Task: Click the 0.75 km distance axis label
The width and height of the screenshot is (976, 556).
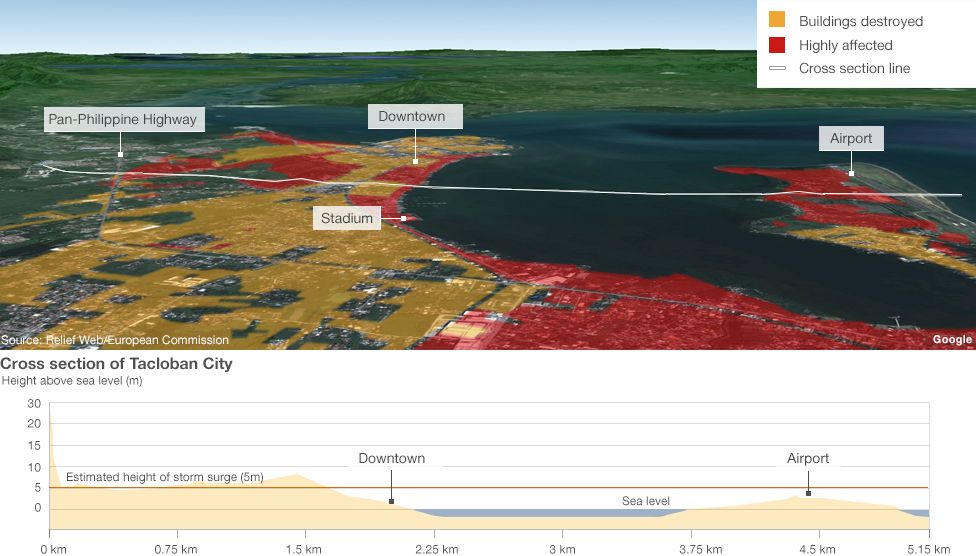Action: tap(176, 549)
